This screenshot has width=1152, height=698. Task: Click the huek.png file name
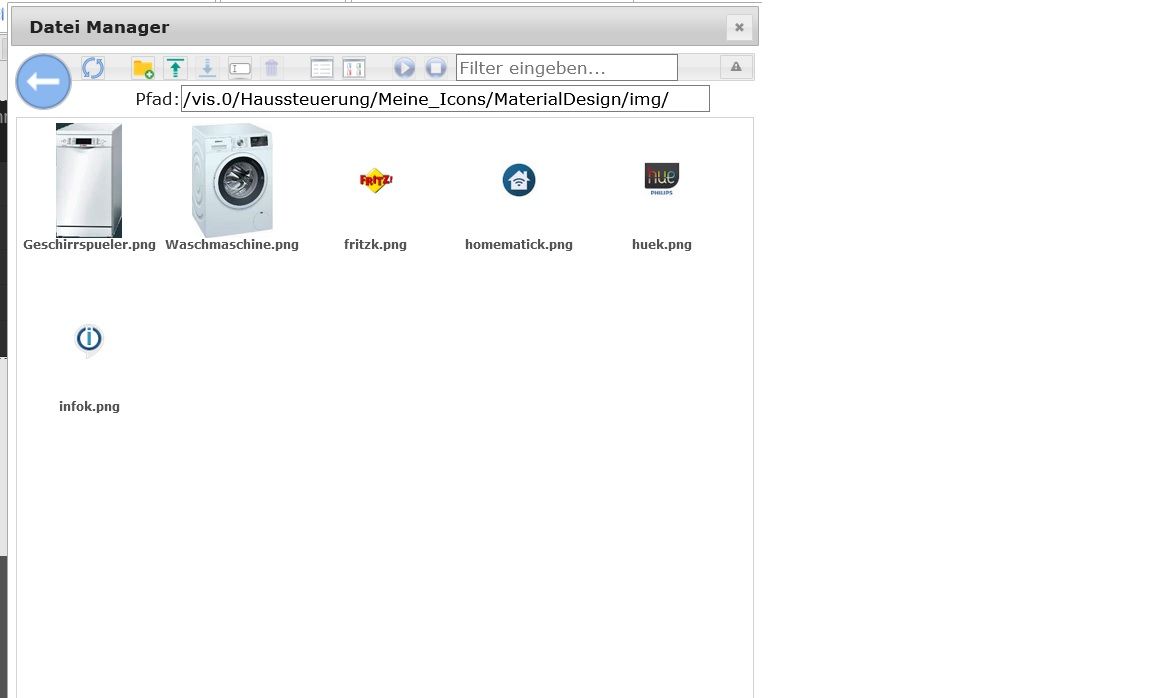[x=662, y=245]
